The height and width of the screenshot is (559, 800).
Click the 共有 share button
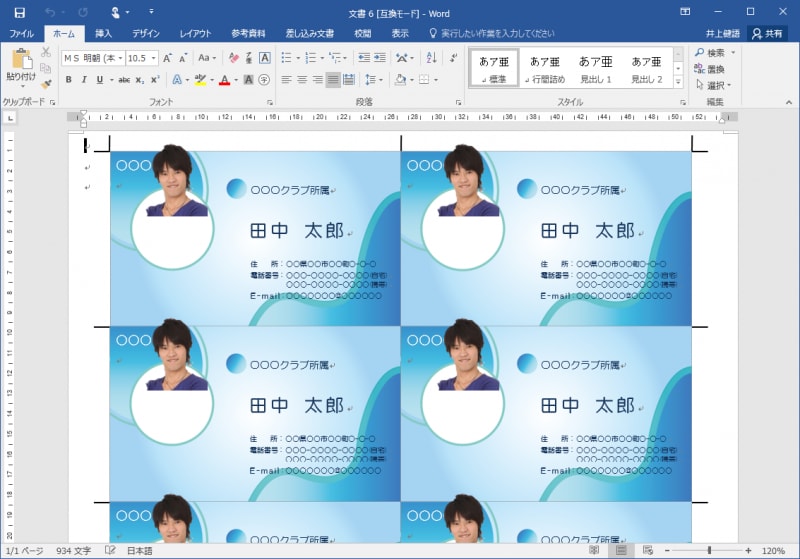(x=767, y=34)
